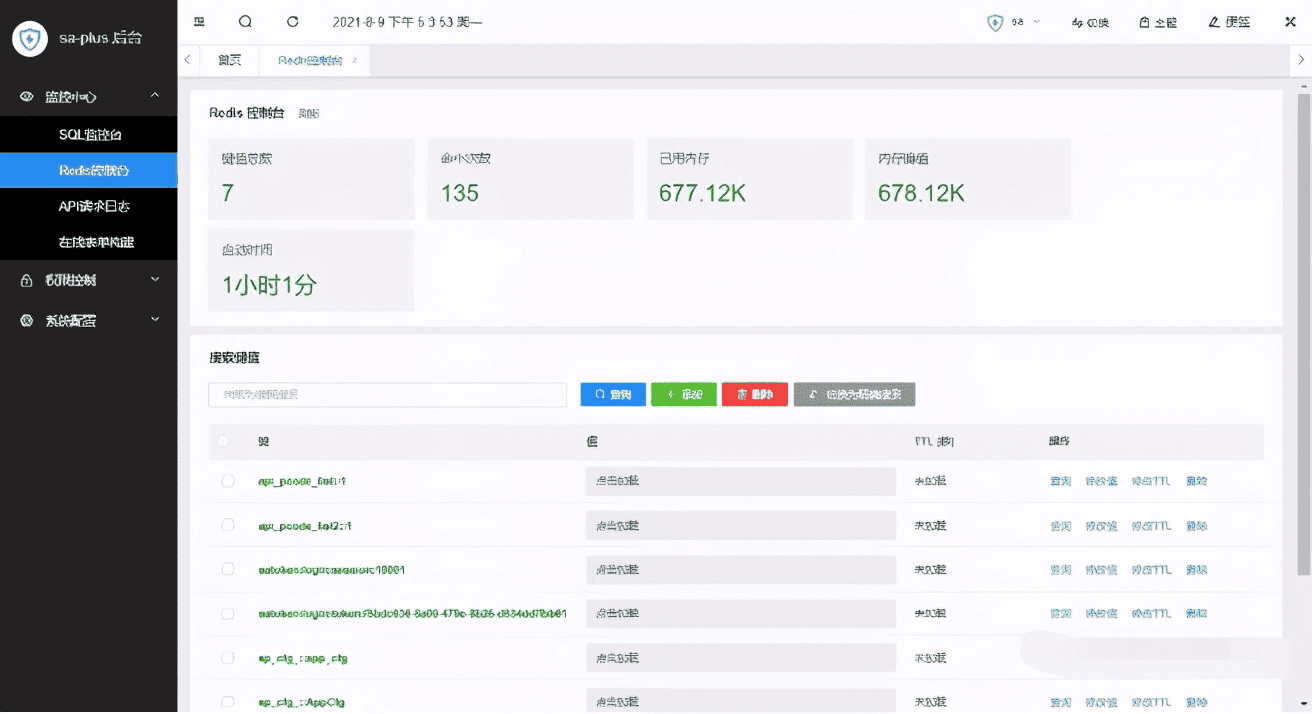Select the Redis控制台 page tab
The height and width of the screenshot is (714, 1312).
pyautogui.click(x=309, y=61)
